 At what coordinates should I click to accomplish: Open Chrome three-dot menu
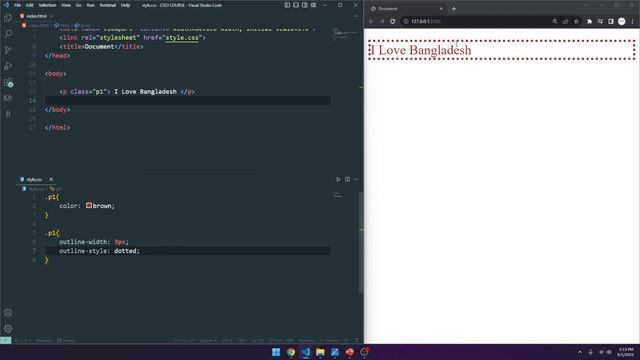pos(632,21)
